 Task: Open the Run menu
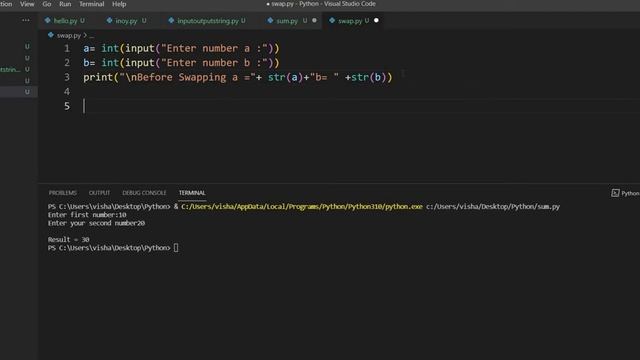click(65, 4)
